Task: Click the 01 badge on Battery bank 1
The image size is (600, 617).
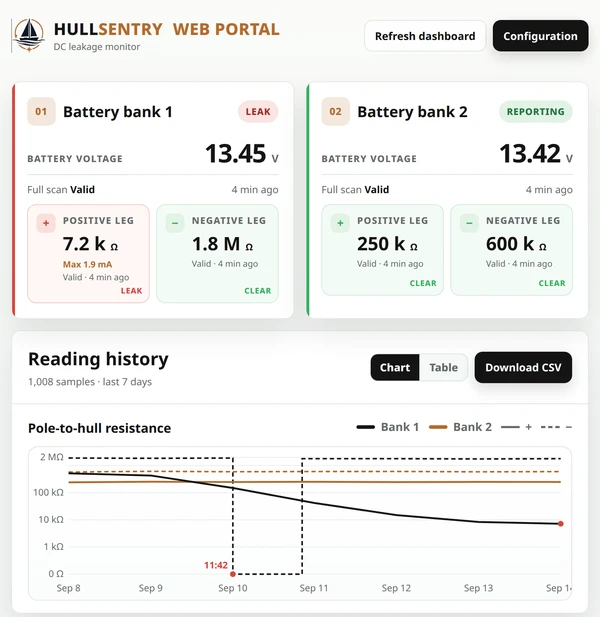Action: coord(41,112)
